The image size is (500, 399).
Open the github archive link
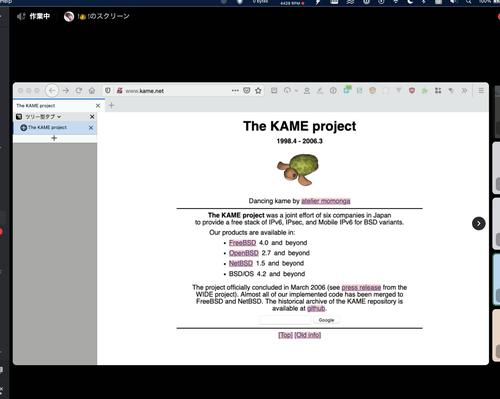pyautogui.click(x=316, y=308)
